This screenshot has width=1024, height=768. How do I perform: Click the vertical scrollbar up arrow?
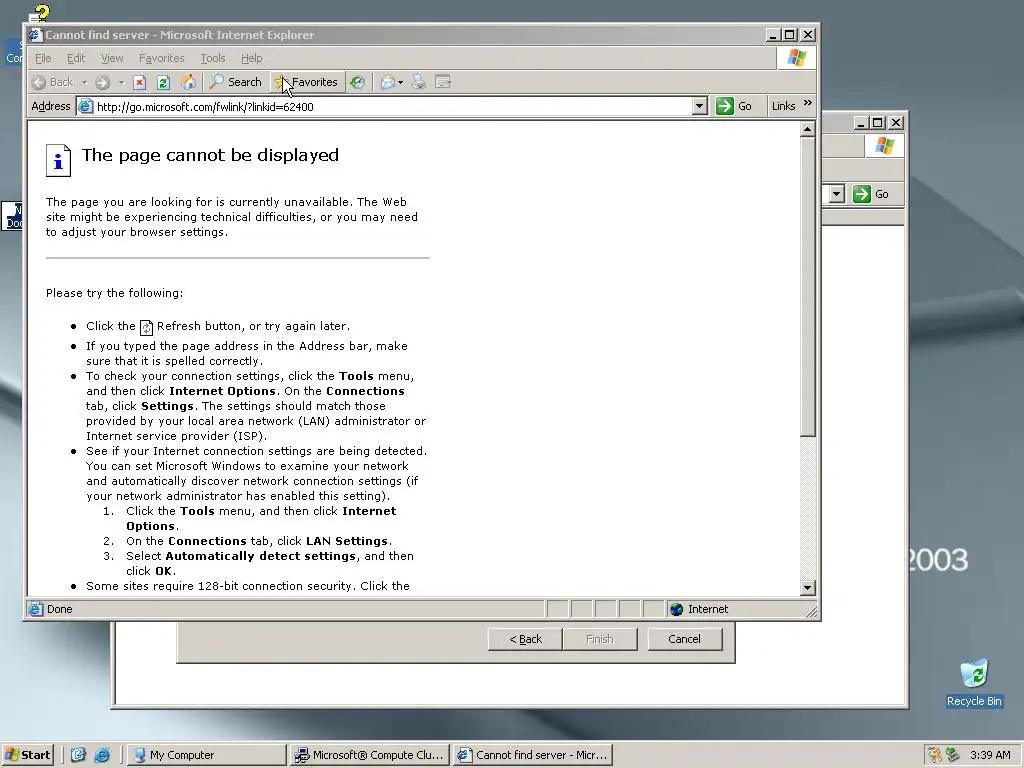807,129
